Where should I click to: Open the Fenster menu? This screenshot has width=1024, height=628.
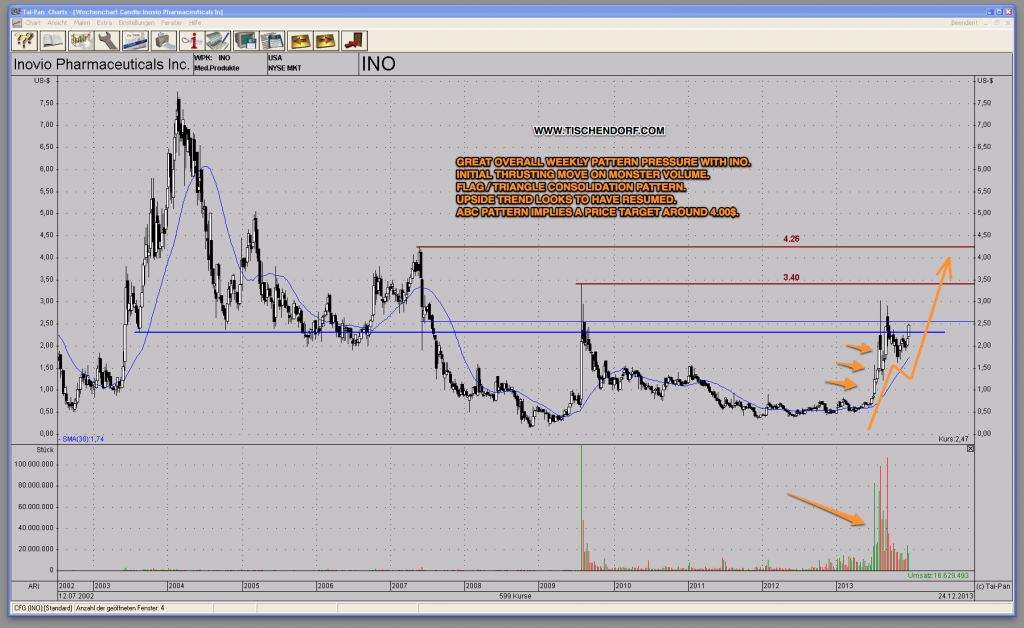(x=172, y=22)
